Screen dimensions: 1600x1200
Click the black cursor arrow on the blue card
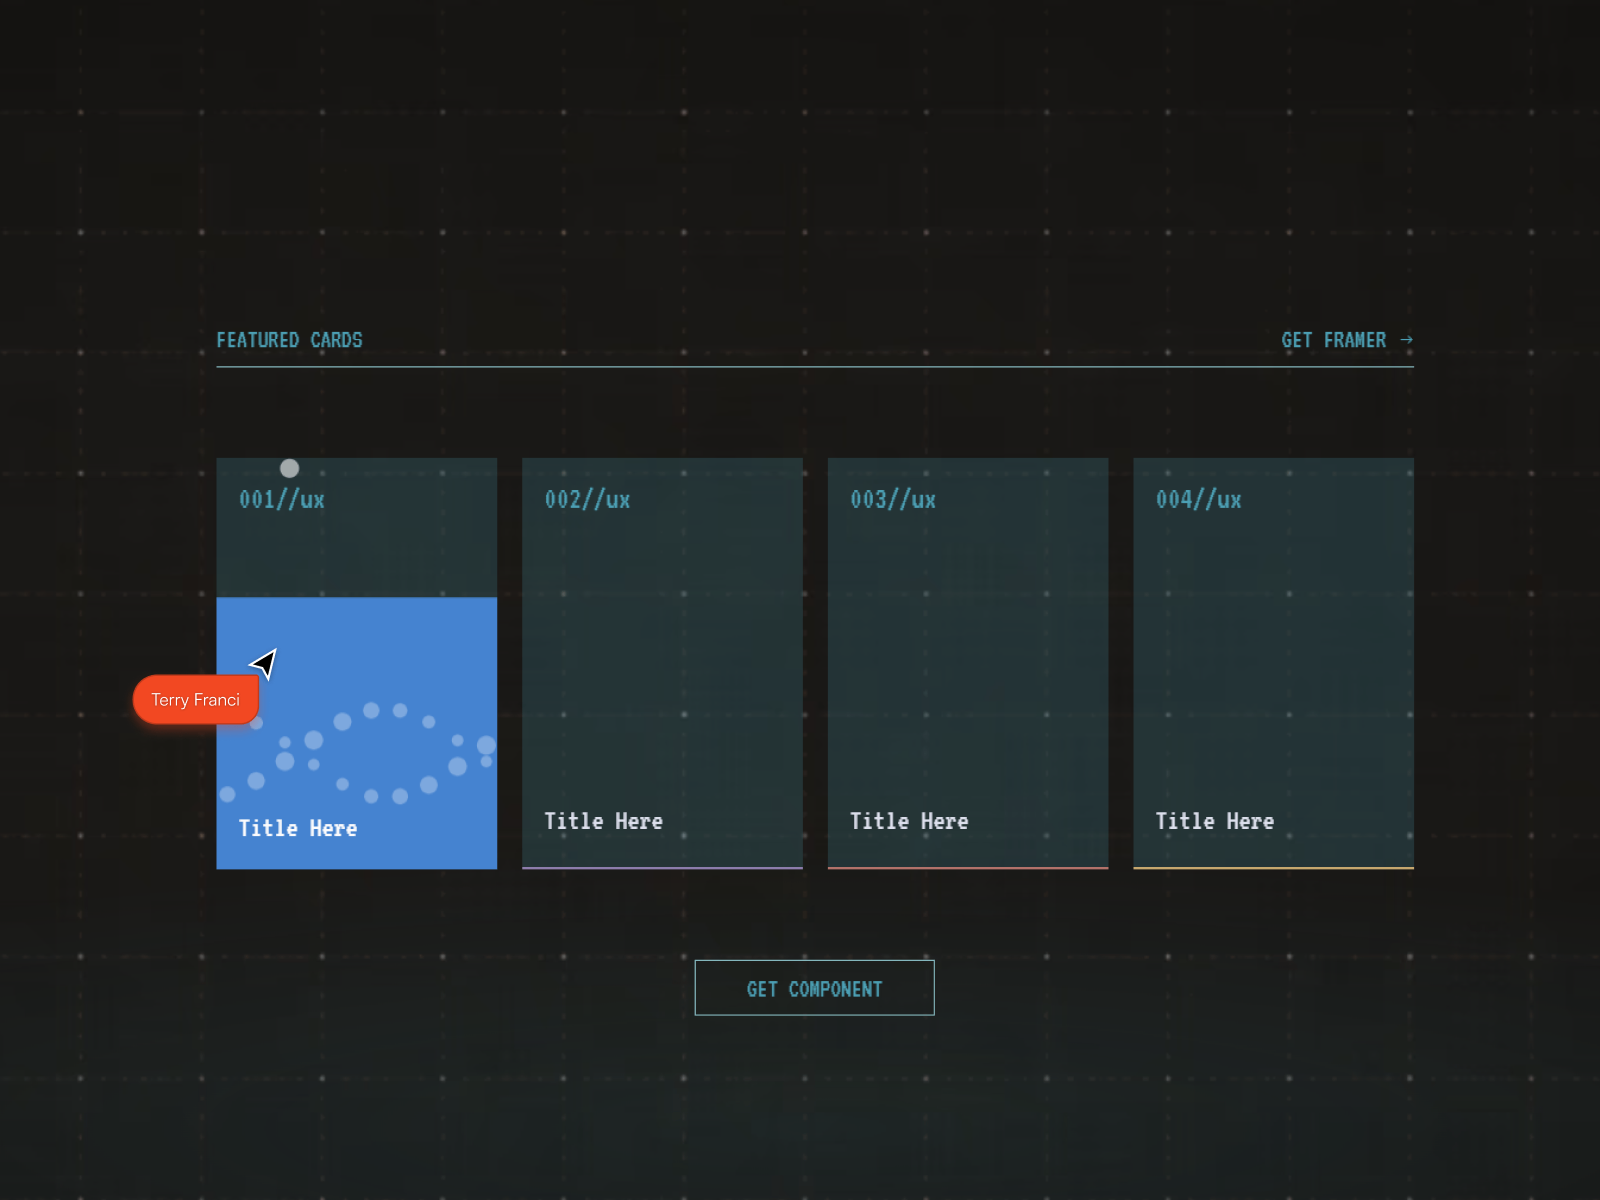[x=264, y=662]
